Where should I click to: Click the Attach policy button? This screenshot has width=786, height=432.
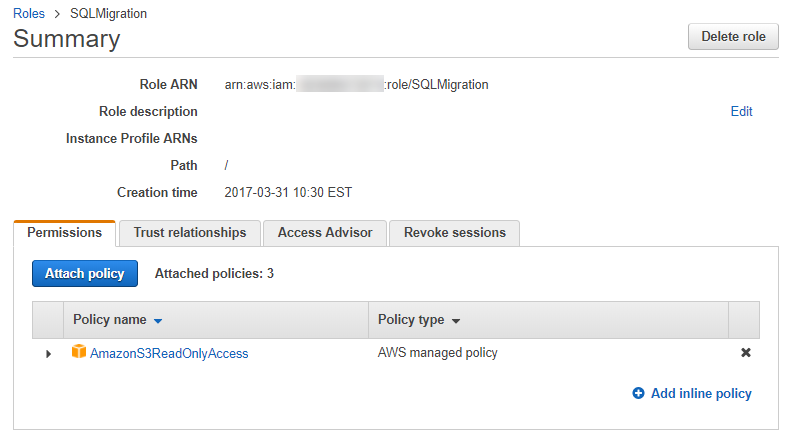[x=85, y=274]
